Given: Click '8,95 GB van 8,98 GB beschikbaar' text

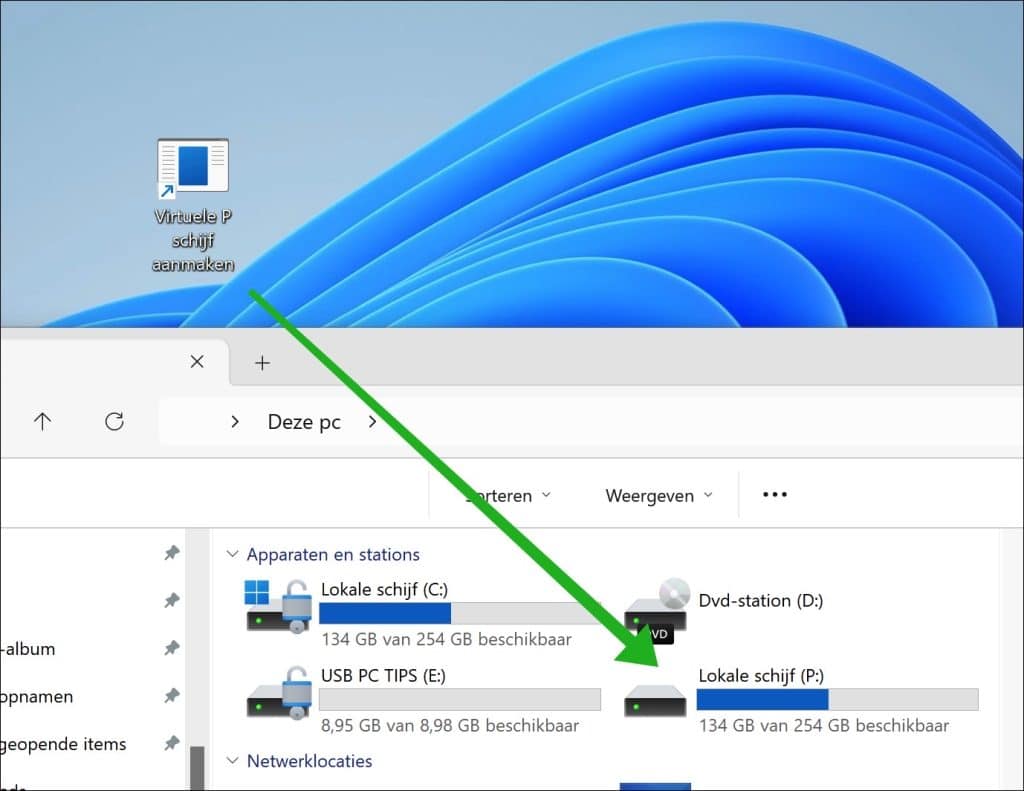Looking at the screenshot, I should [x=450, y=725].
